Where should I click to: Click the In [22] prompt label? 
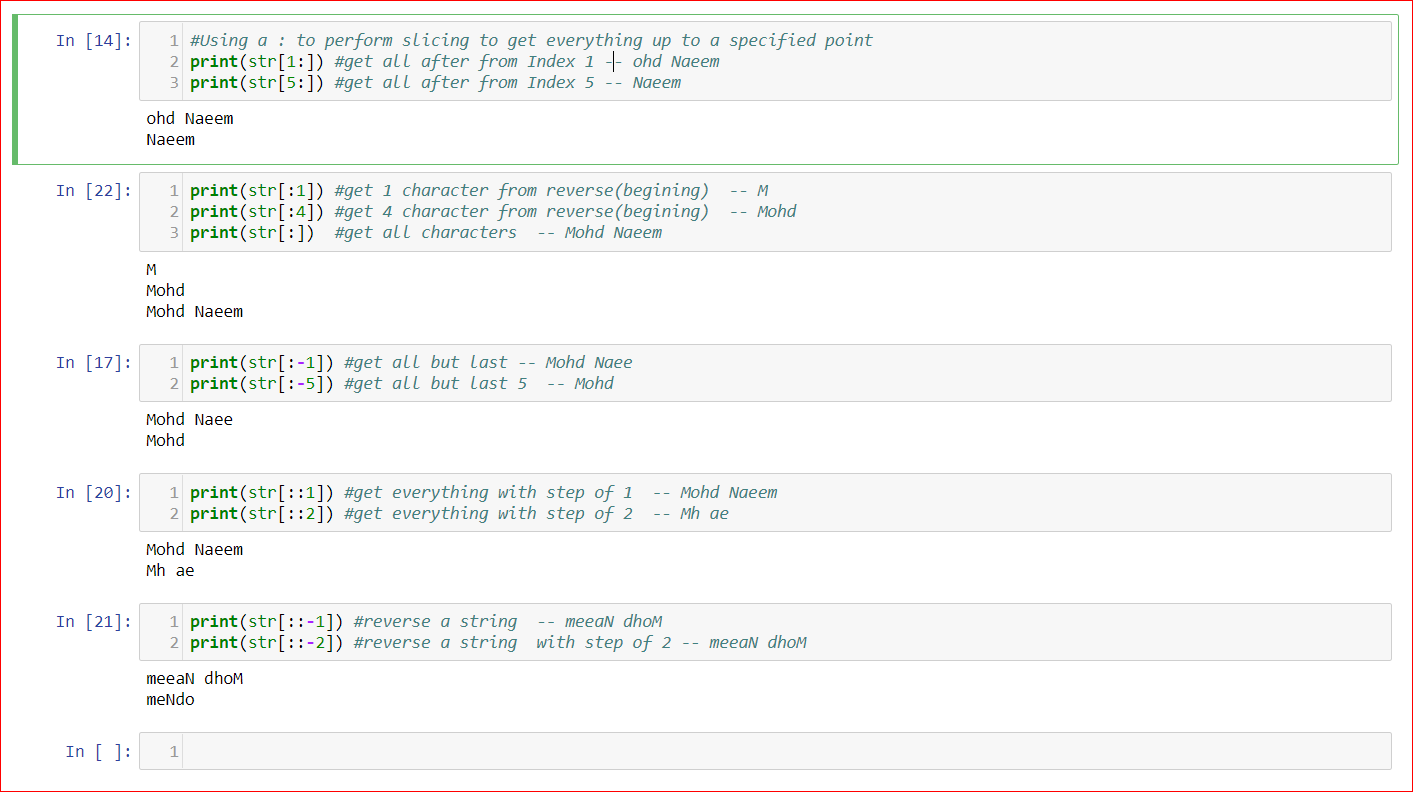click(x=94, y=191)
